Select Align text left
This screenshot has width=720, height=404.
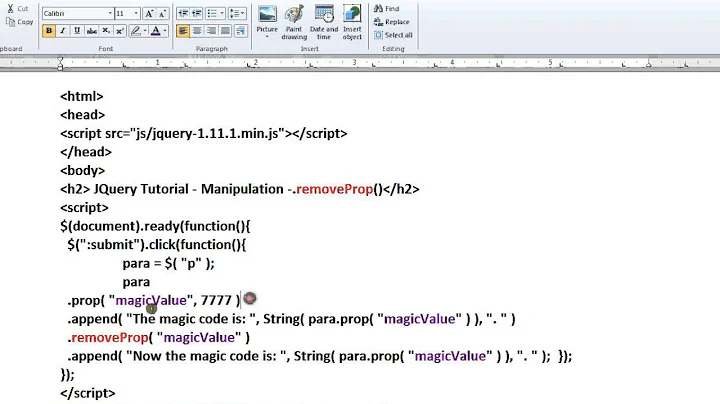[x=183, y=31]
